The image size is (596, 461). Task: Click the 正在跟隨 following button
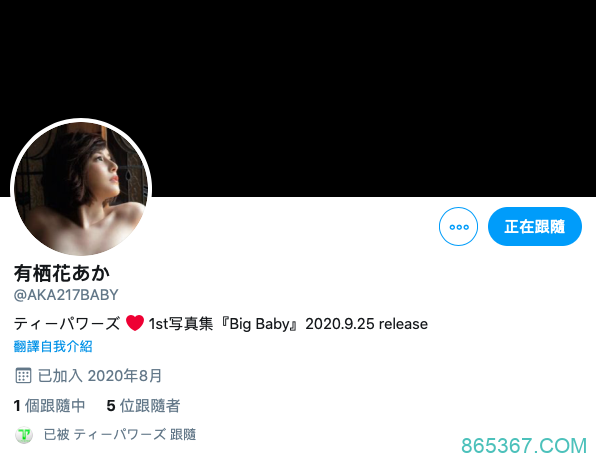point(535,227)
